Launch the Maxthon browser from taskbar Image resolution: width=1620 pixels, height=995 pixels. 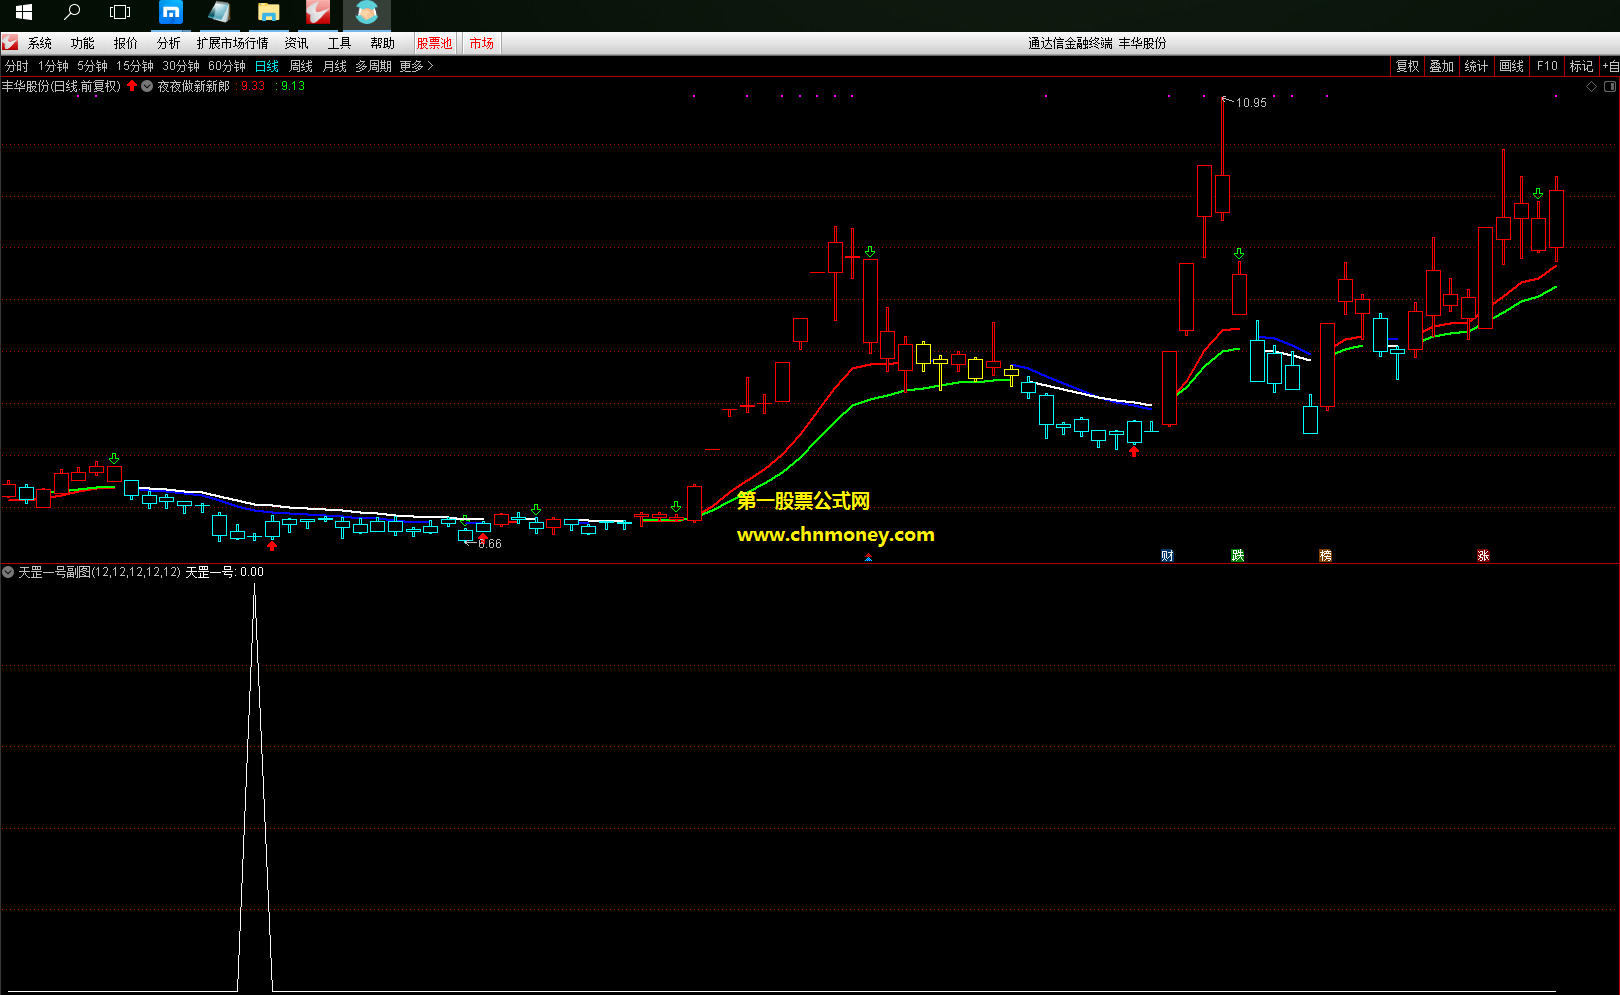(x=171, y=13)
